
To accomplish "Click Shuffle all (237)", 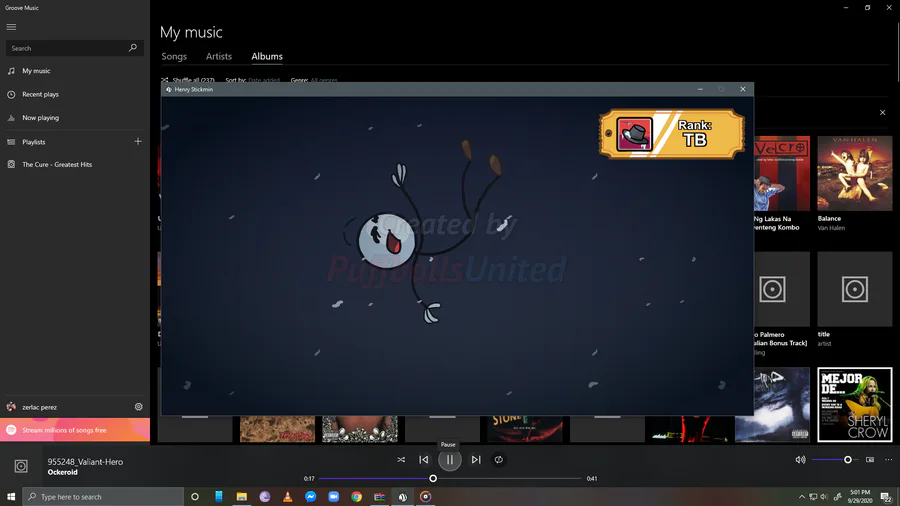I will (x=188, y=80).
